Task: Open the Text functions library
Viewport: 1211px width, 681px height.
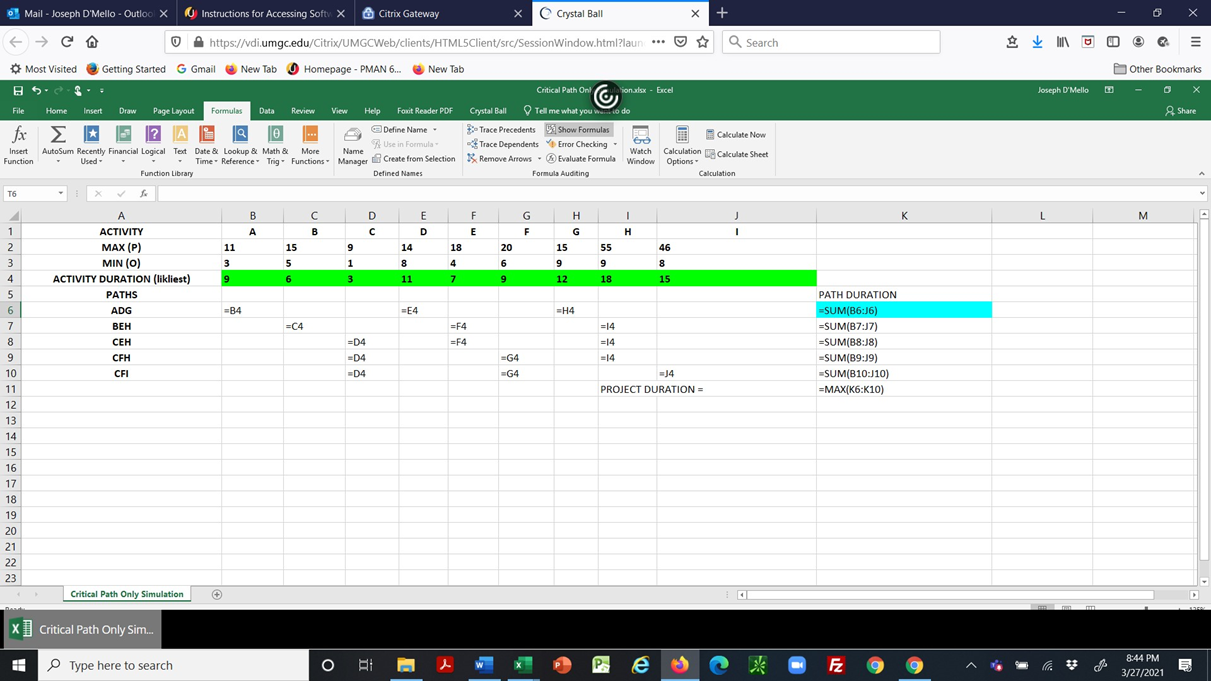Action: (x=180, y=146)
